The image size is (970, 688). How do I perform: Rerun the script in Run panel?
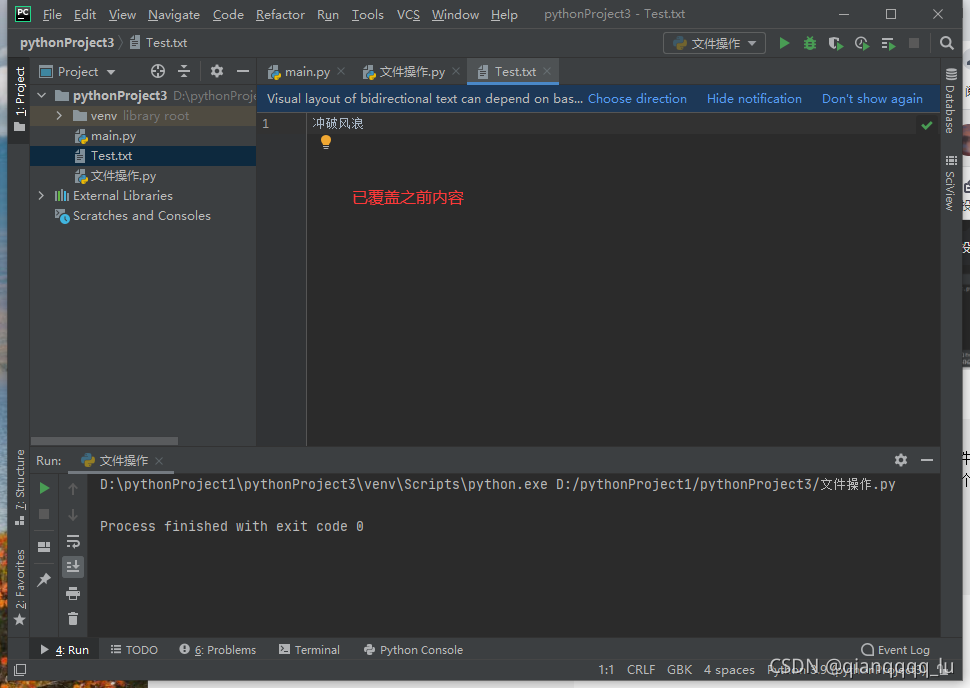(x=44, y=488)
